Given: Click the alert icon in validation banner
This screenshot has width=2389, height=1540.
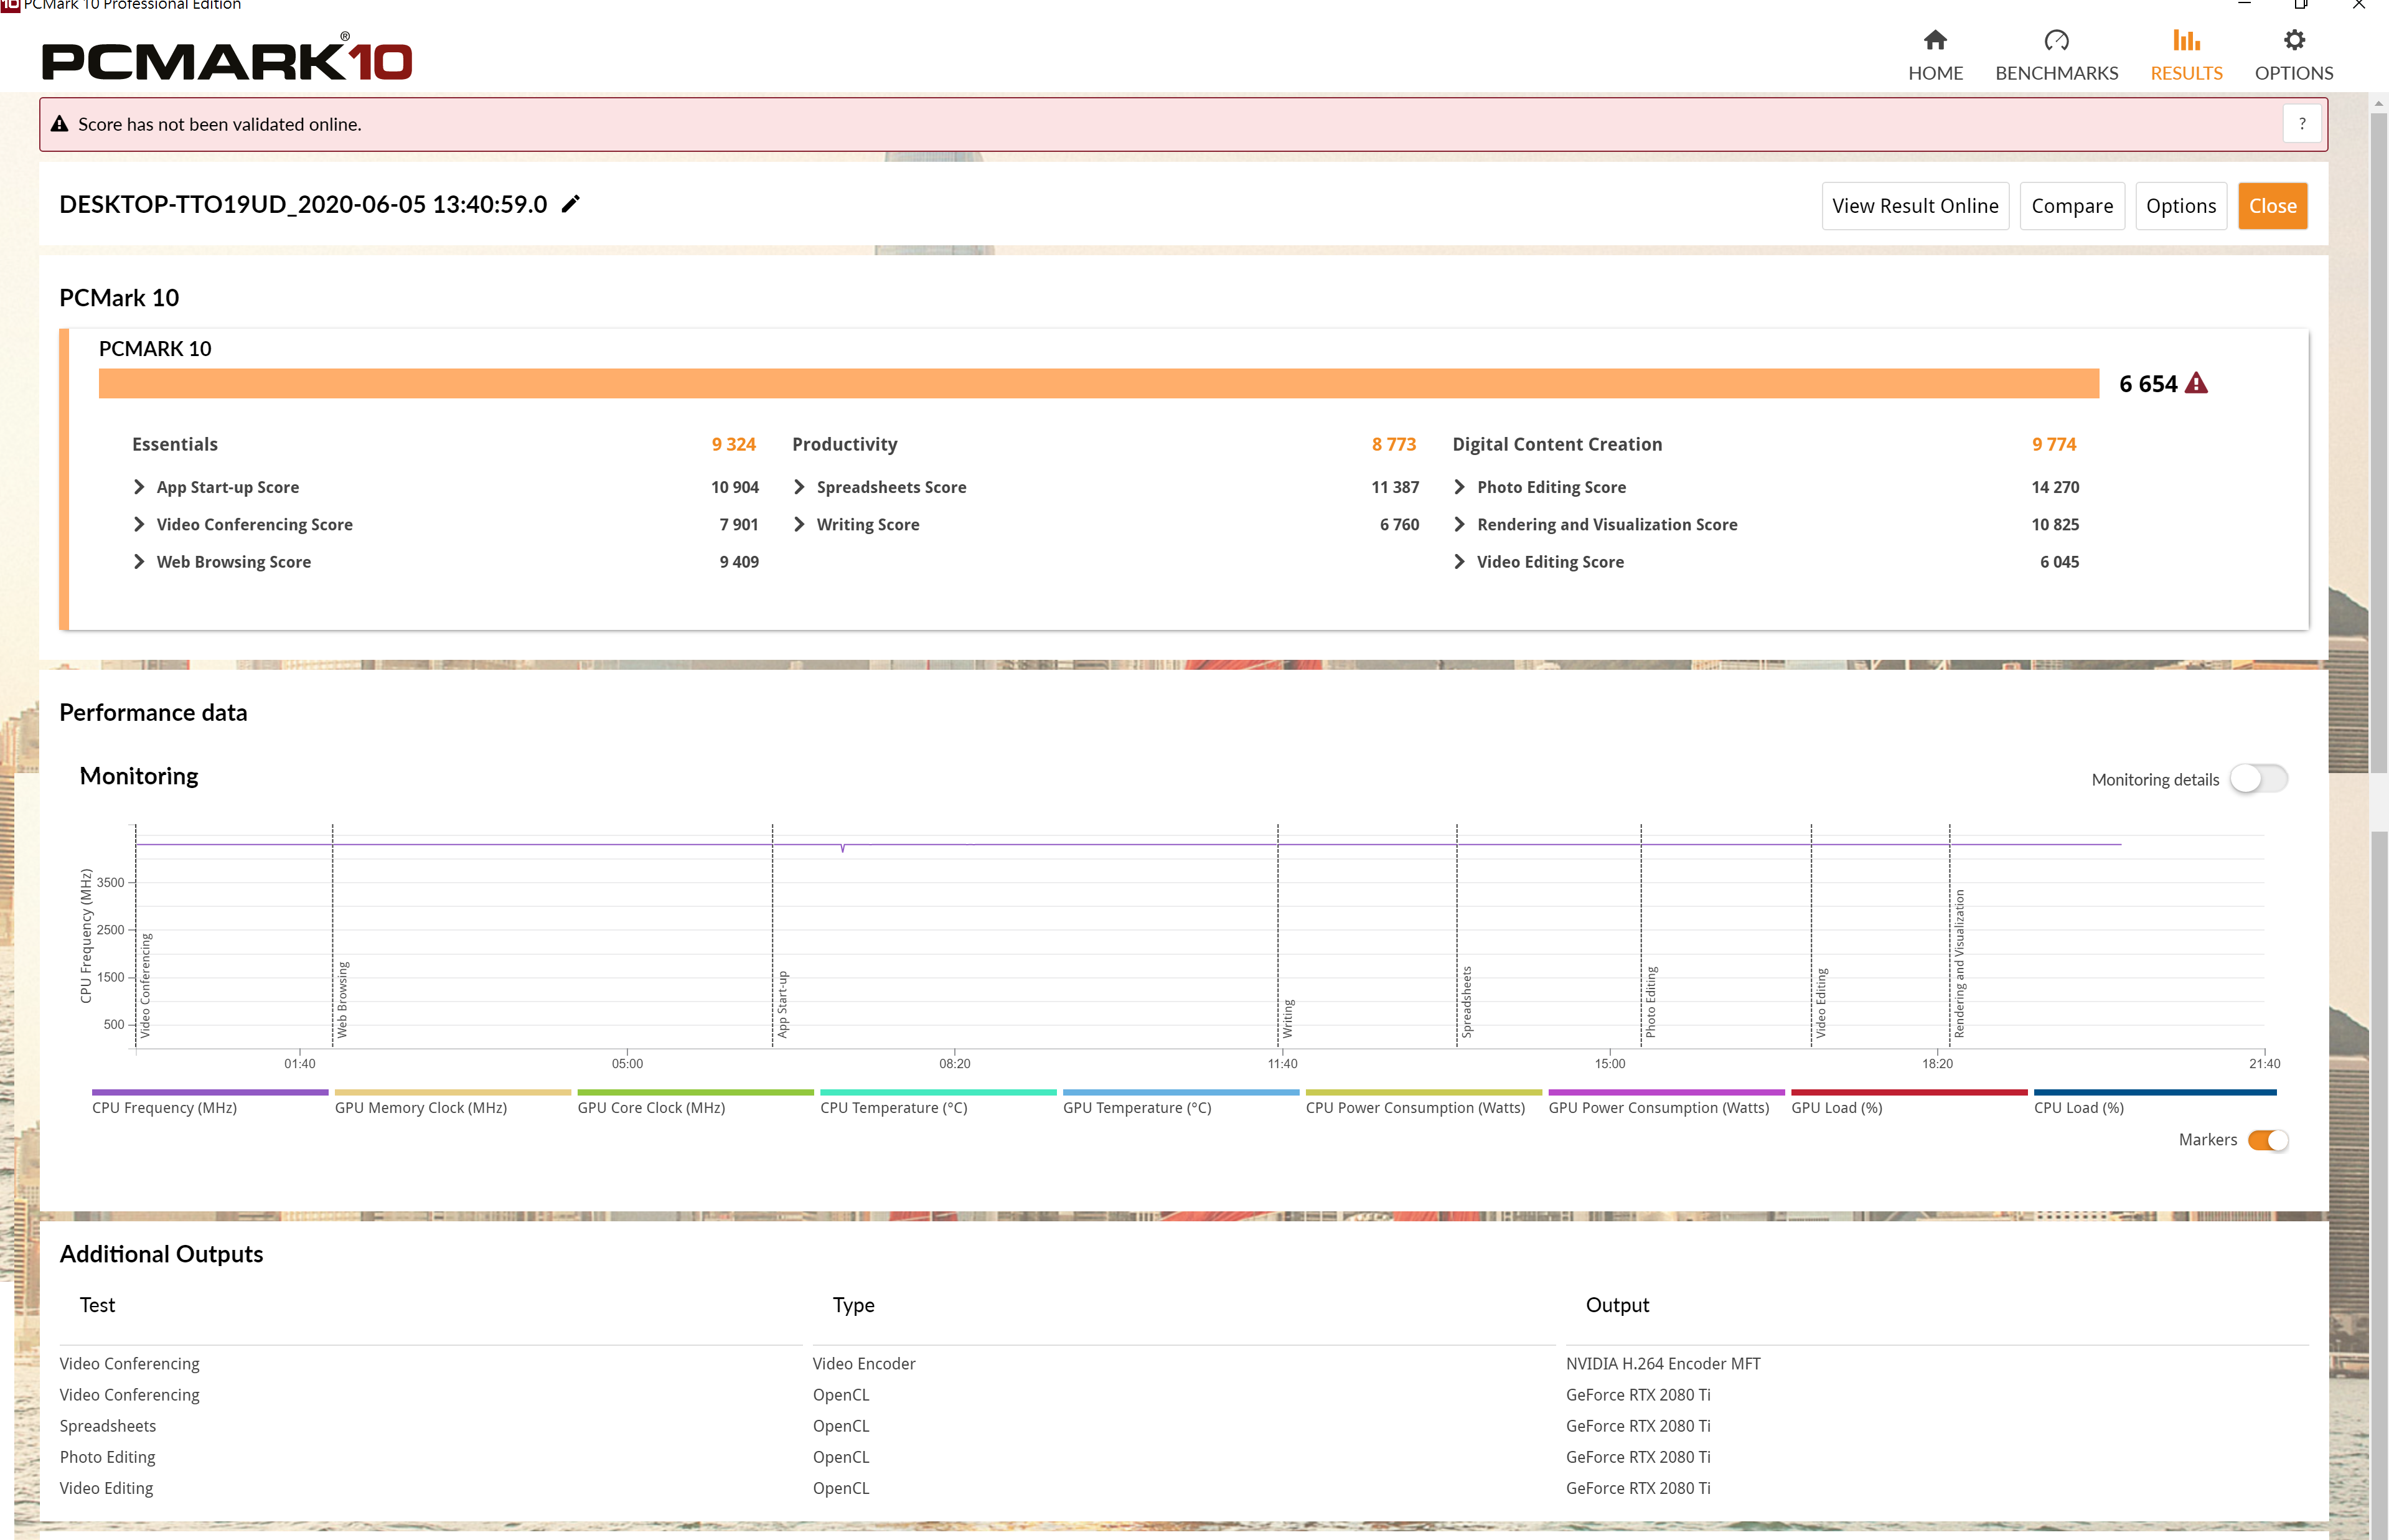Looking at the screenshot, I should point(60,124).
